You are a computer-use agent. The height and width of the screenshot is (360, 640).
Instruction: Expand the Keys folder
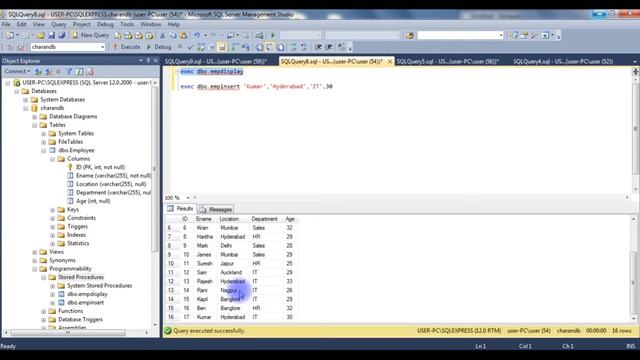point(53,210)
